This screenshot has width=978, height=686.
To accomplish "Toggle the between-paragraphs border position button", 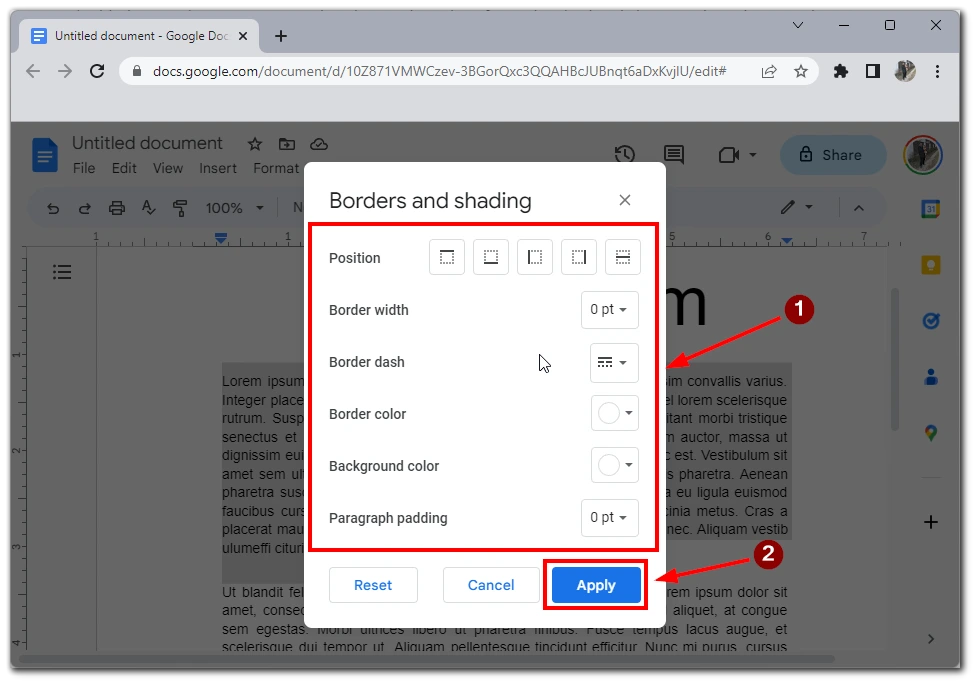I will coord(623,258).
